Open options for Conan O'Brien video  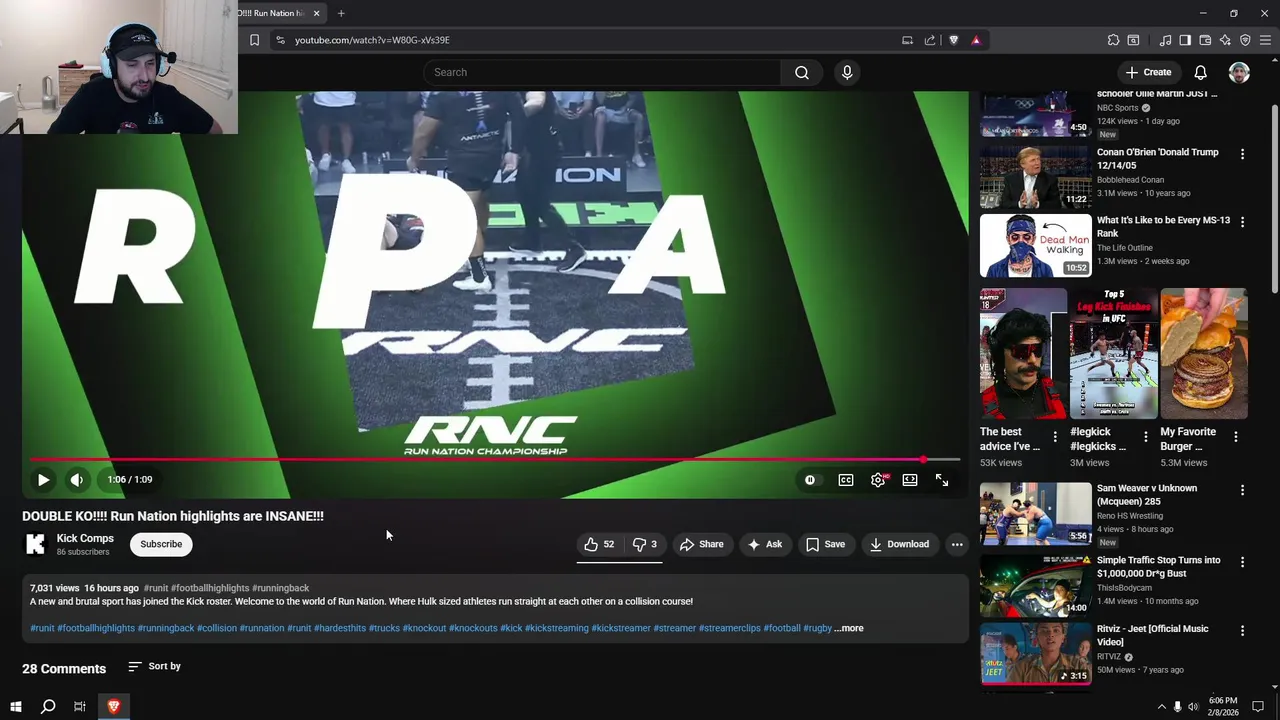coord(1242,154)
